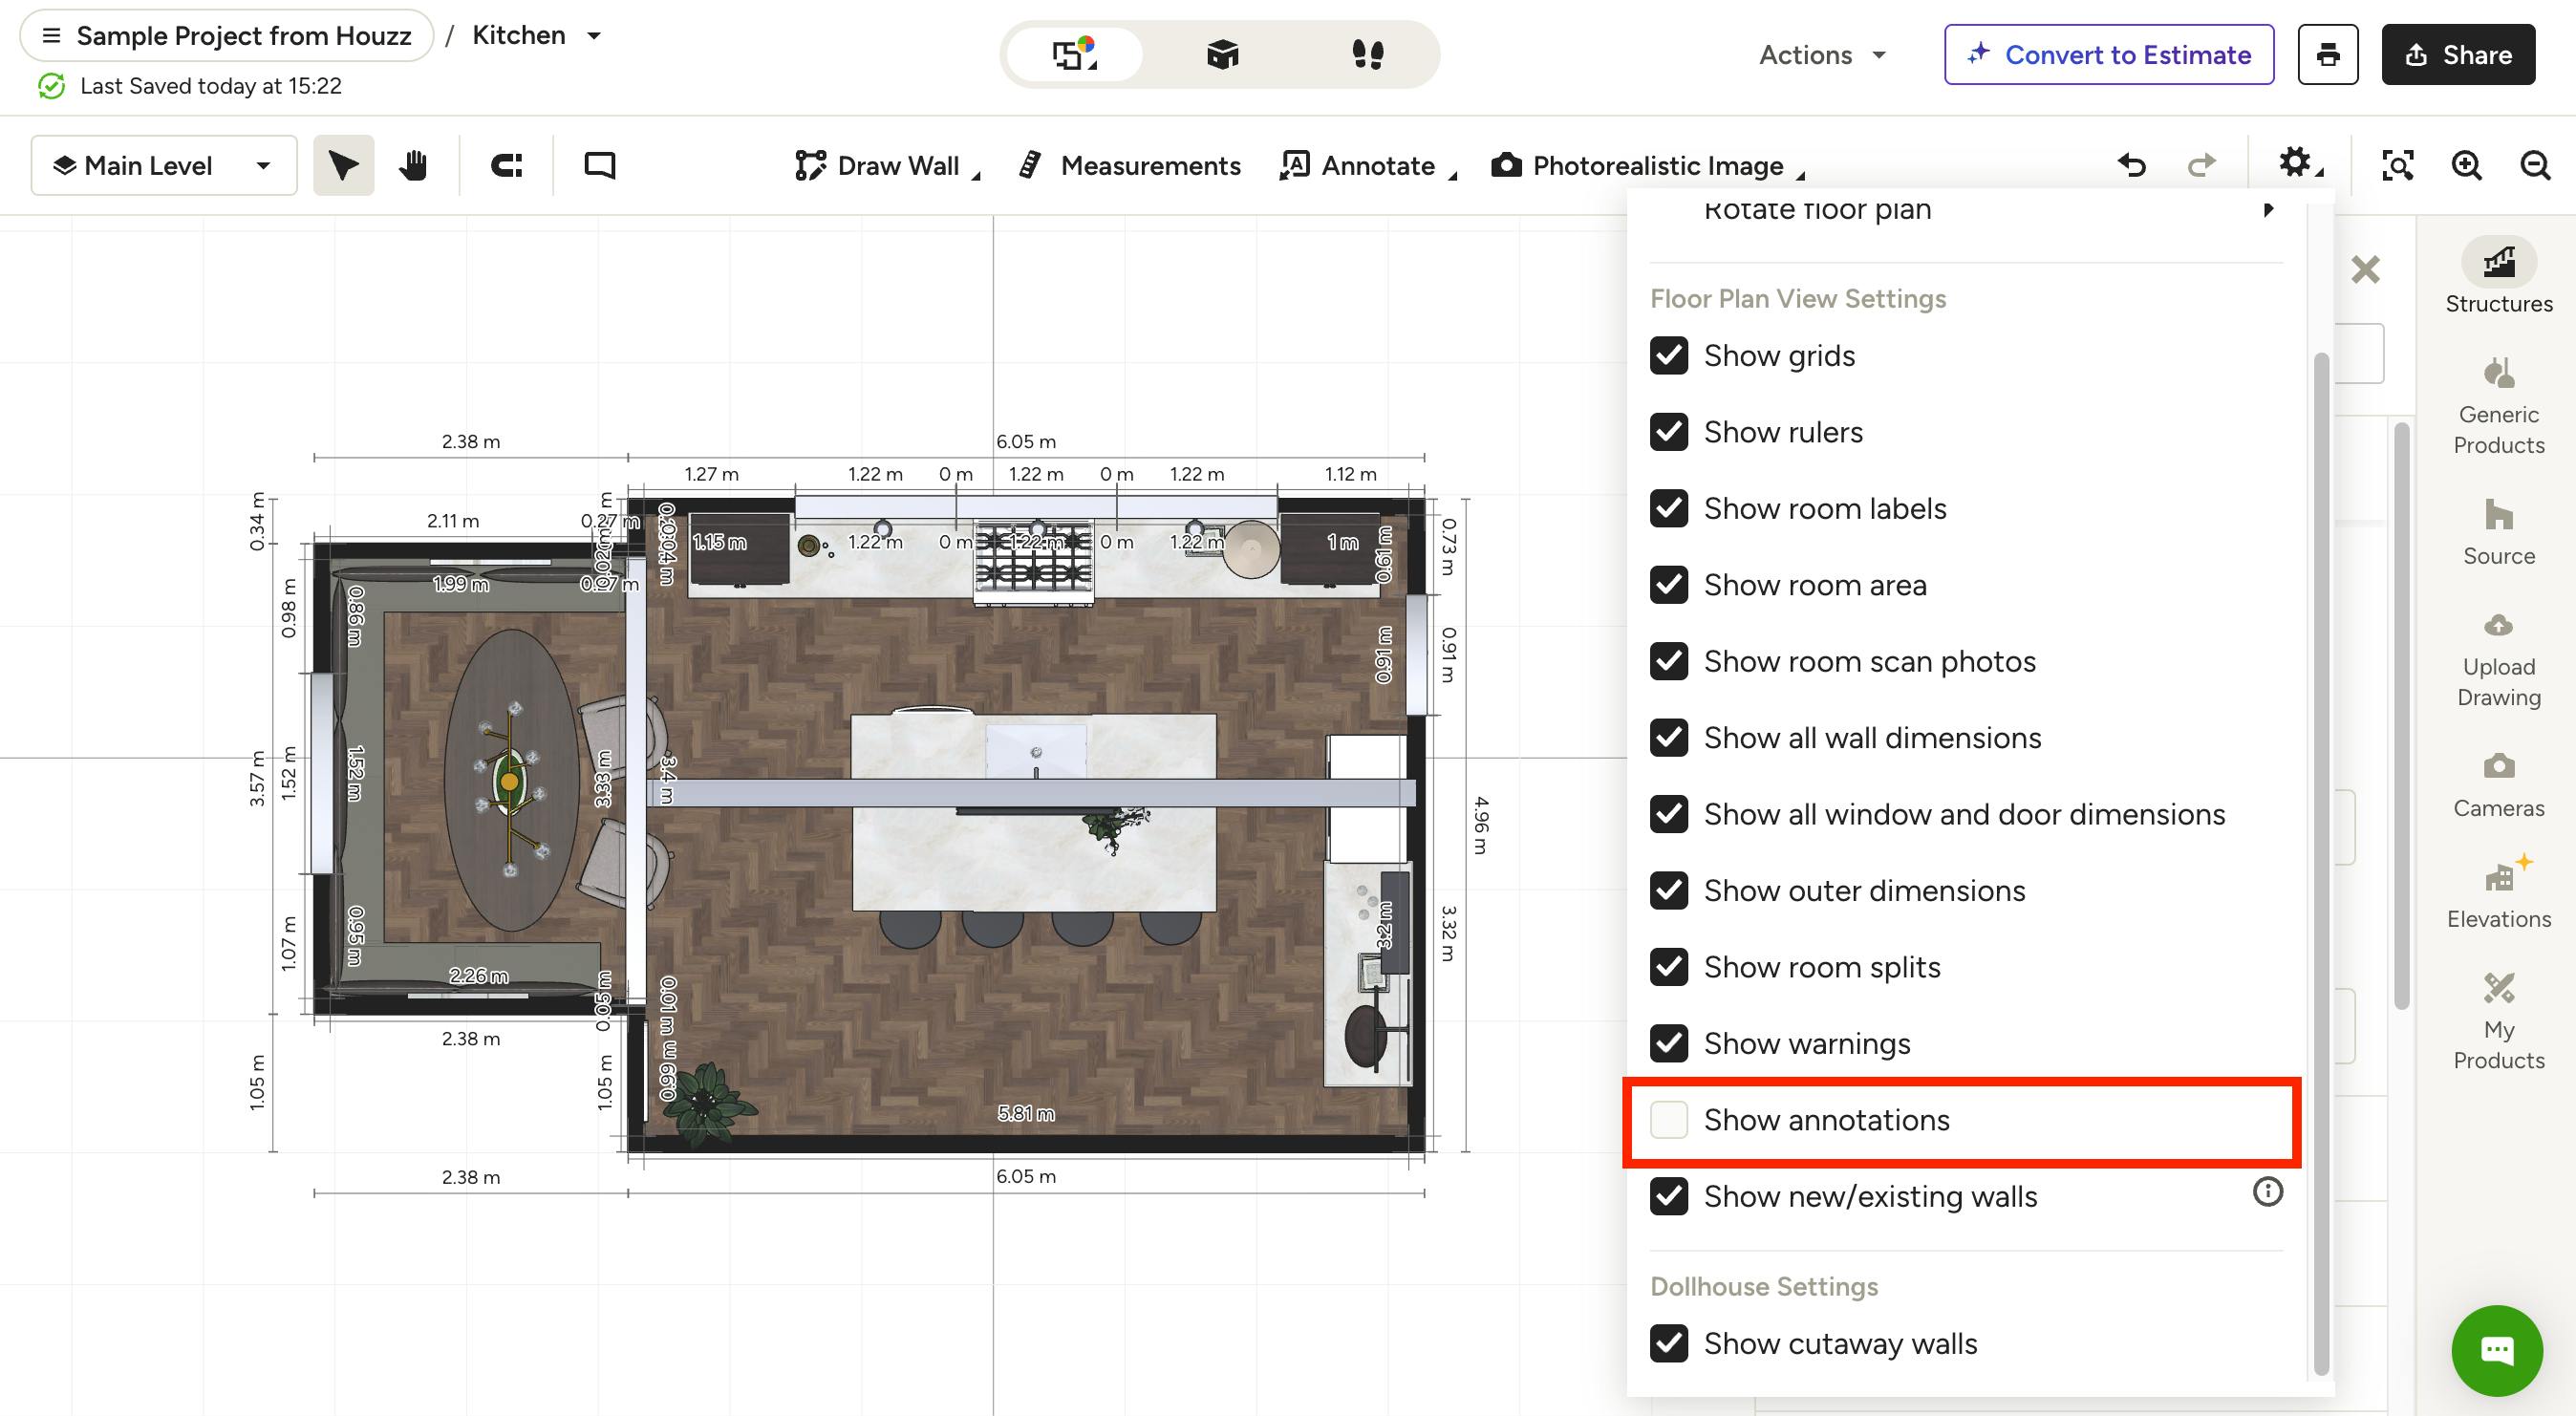The width and height of the screenshot is (2576, 1416).
Task: Open My Products in sidebar
Action: (x=2499, y=1021)
